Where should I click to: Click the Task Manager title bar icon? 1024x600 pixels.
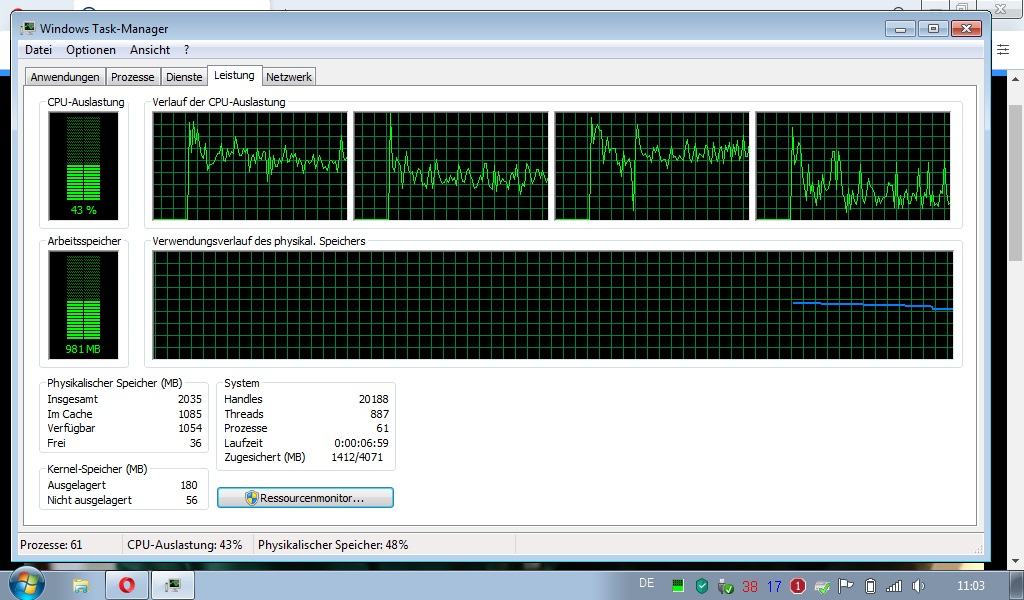(x=28, y=28)
